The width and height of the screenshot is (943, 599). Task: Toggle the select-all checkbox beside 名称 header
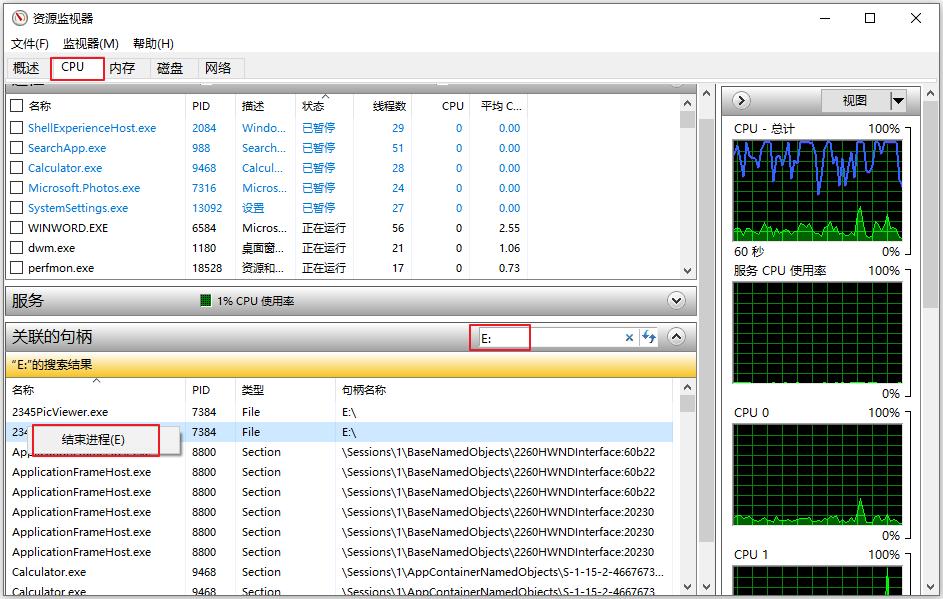coord(17,106)
